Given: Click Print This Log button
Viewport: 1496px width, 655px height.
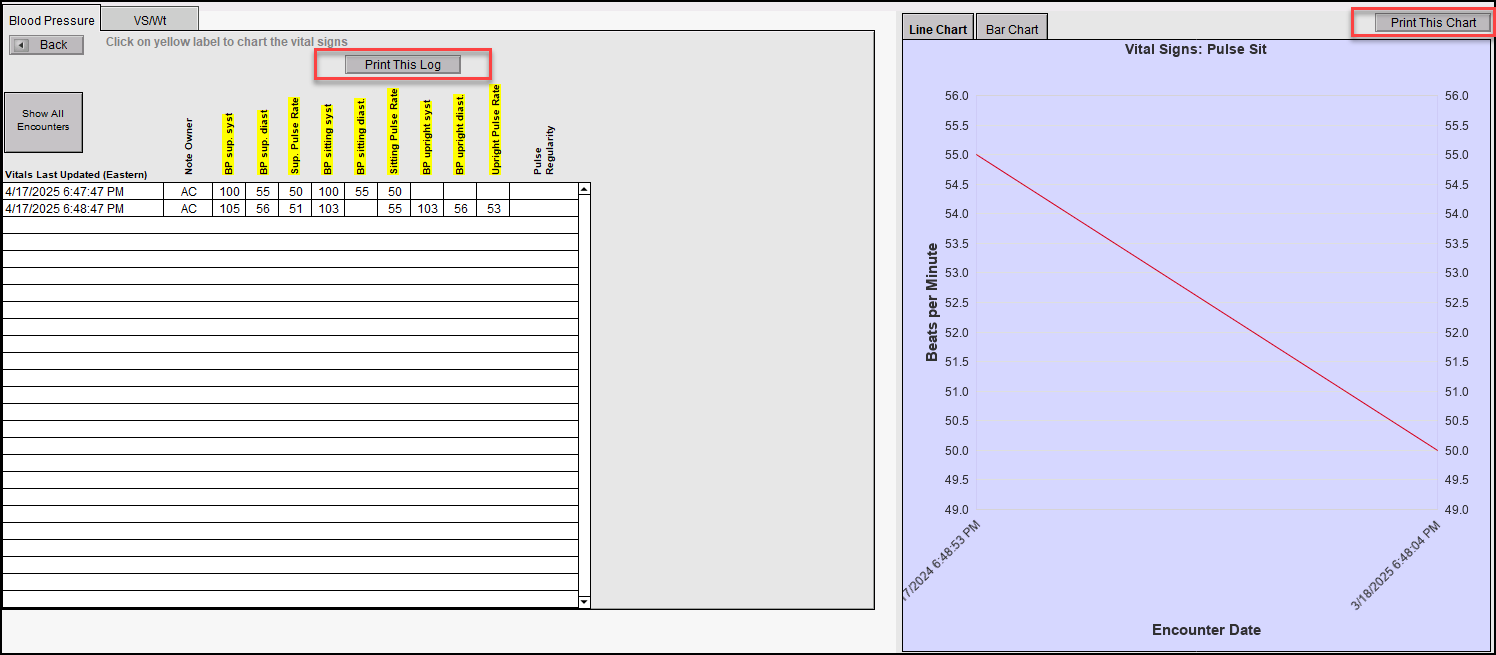Looking at the screenshot, I should [x=402, y=65].
